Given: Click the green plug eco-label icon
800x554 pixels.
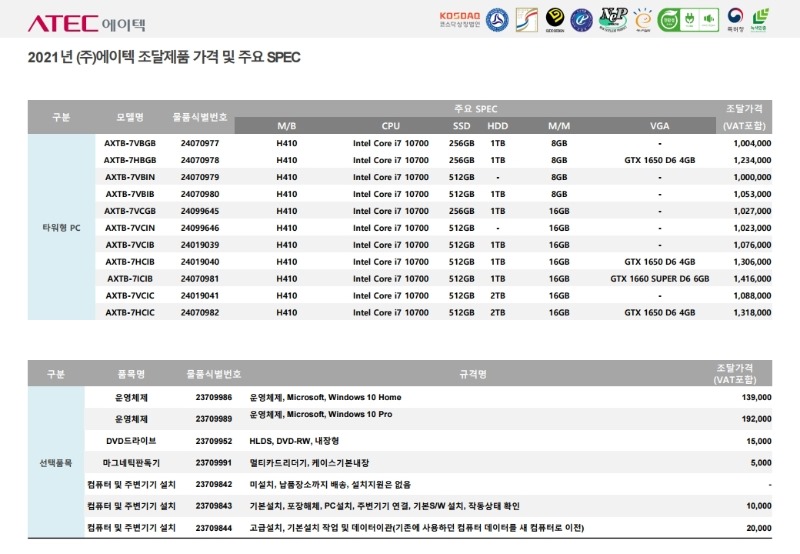Looking at the screenshot, I should tap(689, 20).
